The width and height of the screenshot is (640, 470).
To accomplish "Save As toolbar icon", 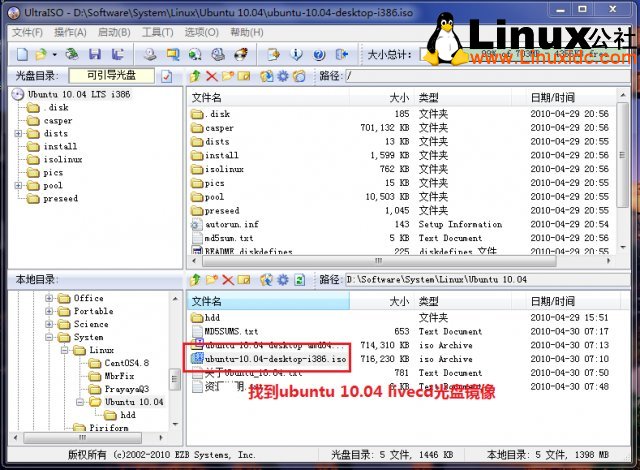I will (x=118, y=54).
